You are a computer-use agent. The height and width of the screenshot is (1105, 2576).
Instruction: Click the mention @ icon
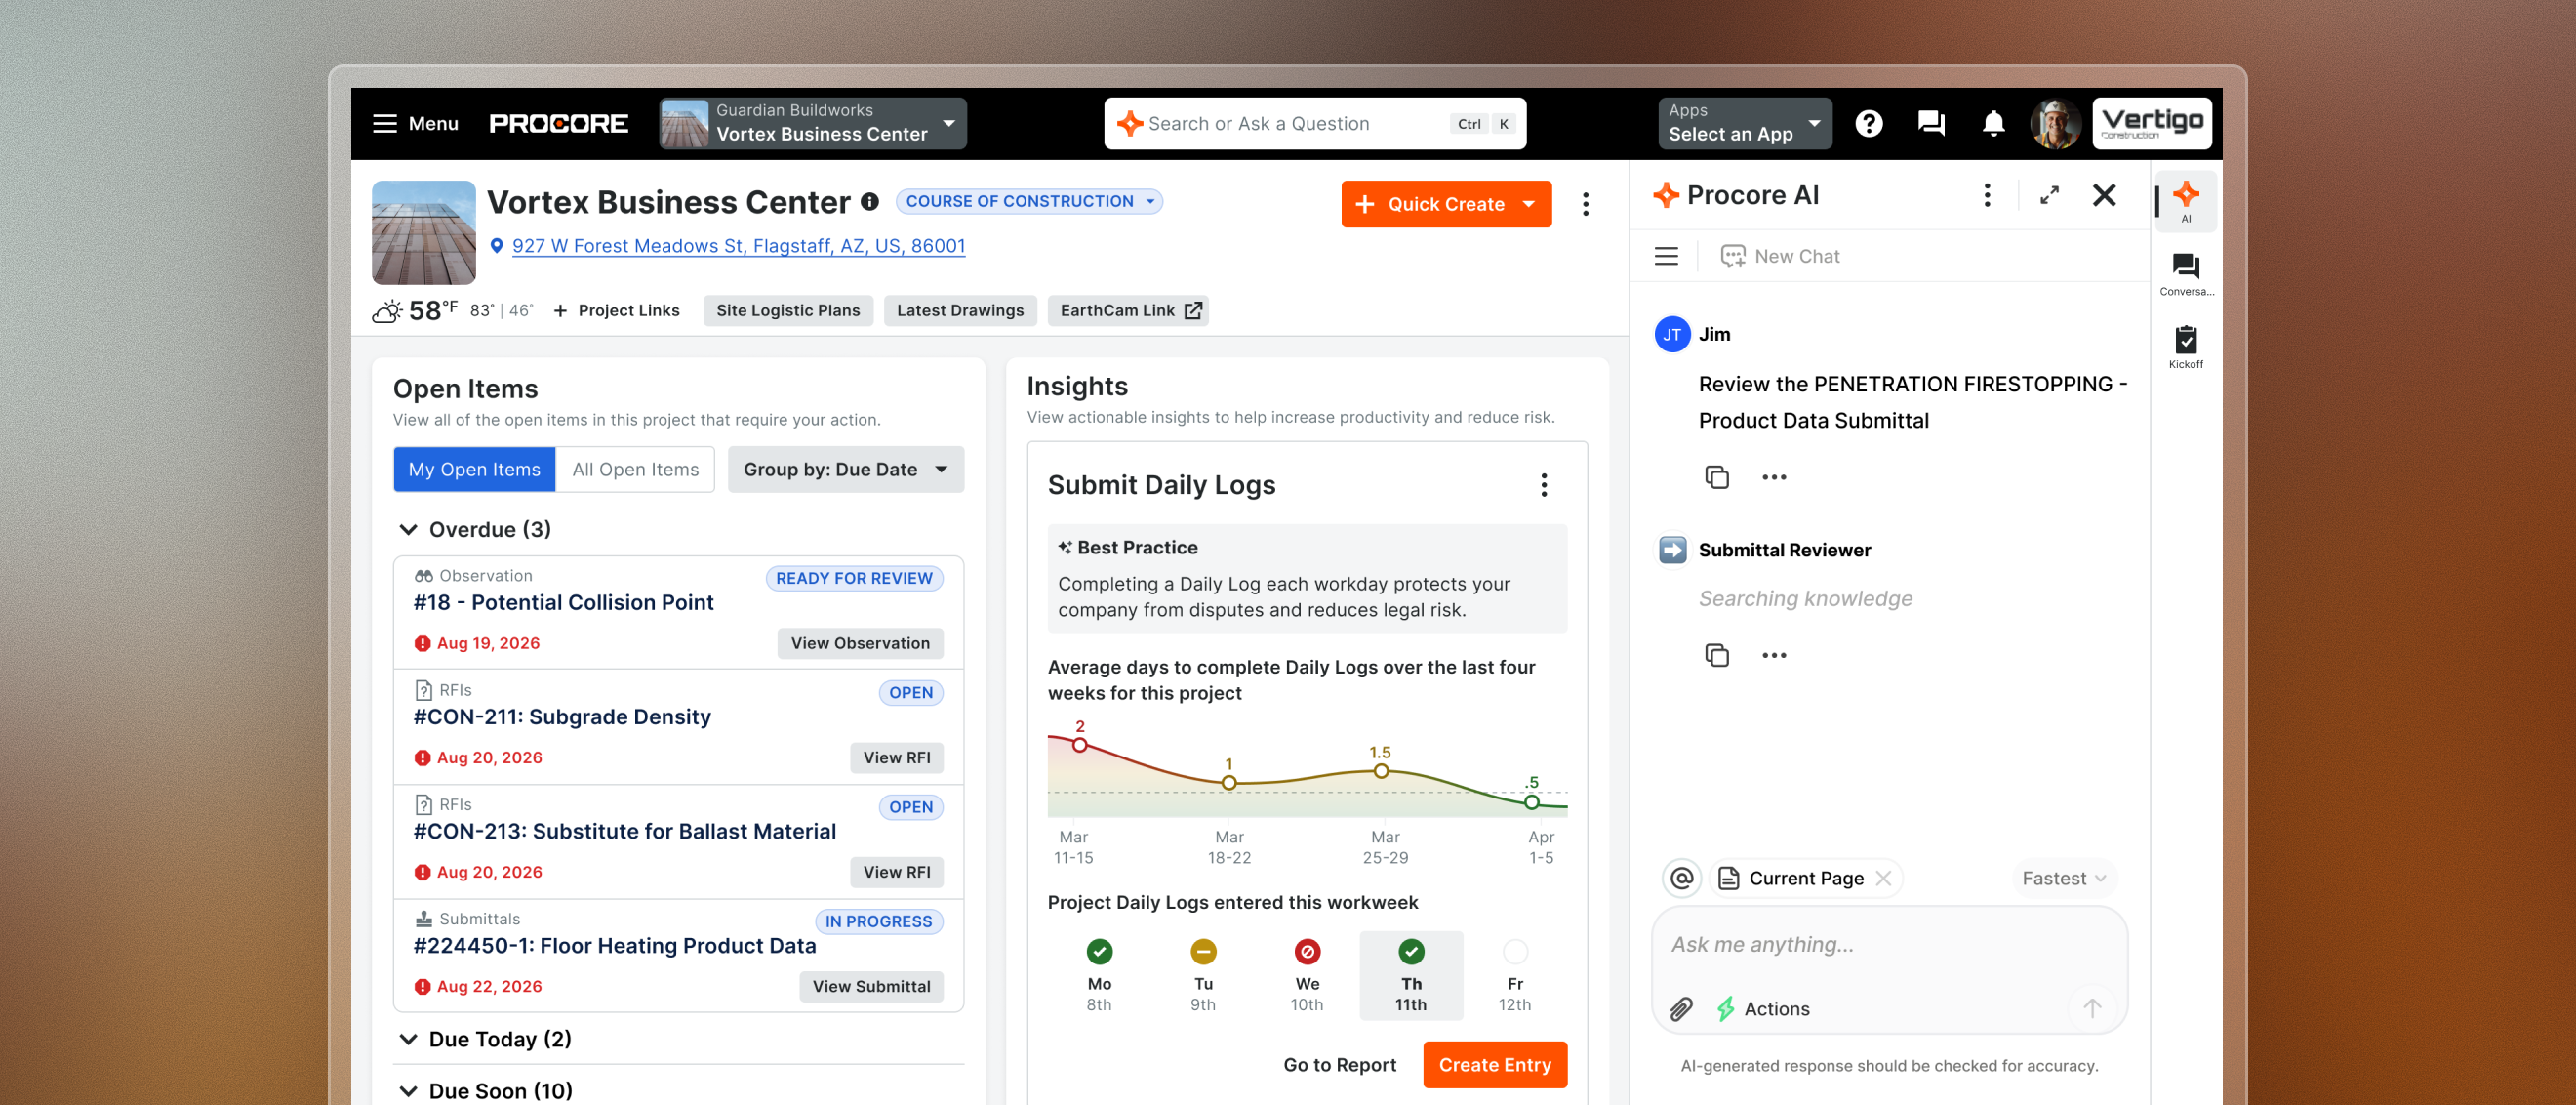tap(1682, 878)
